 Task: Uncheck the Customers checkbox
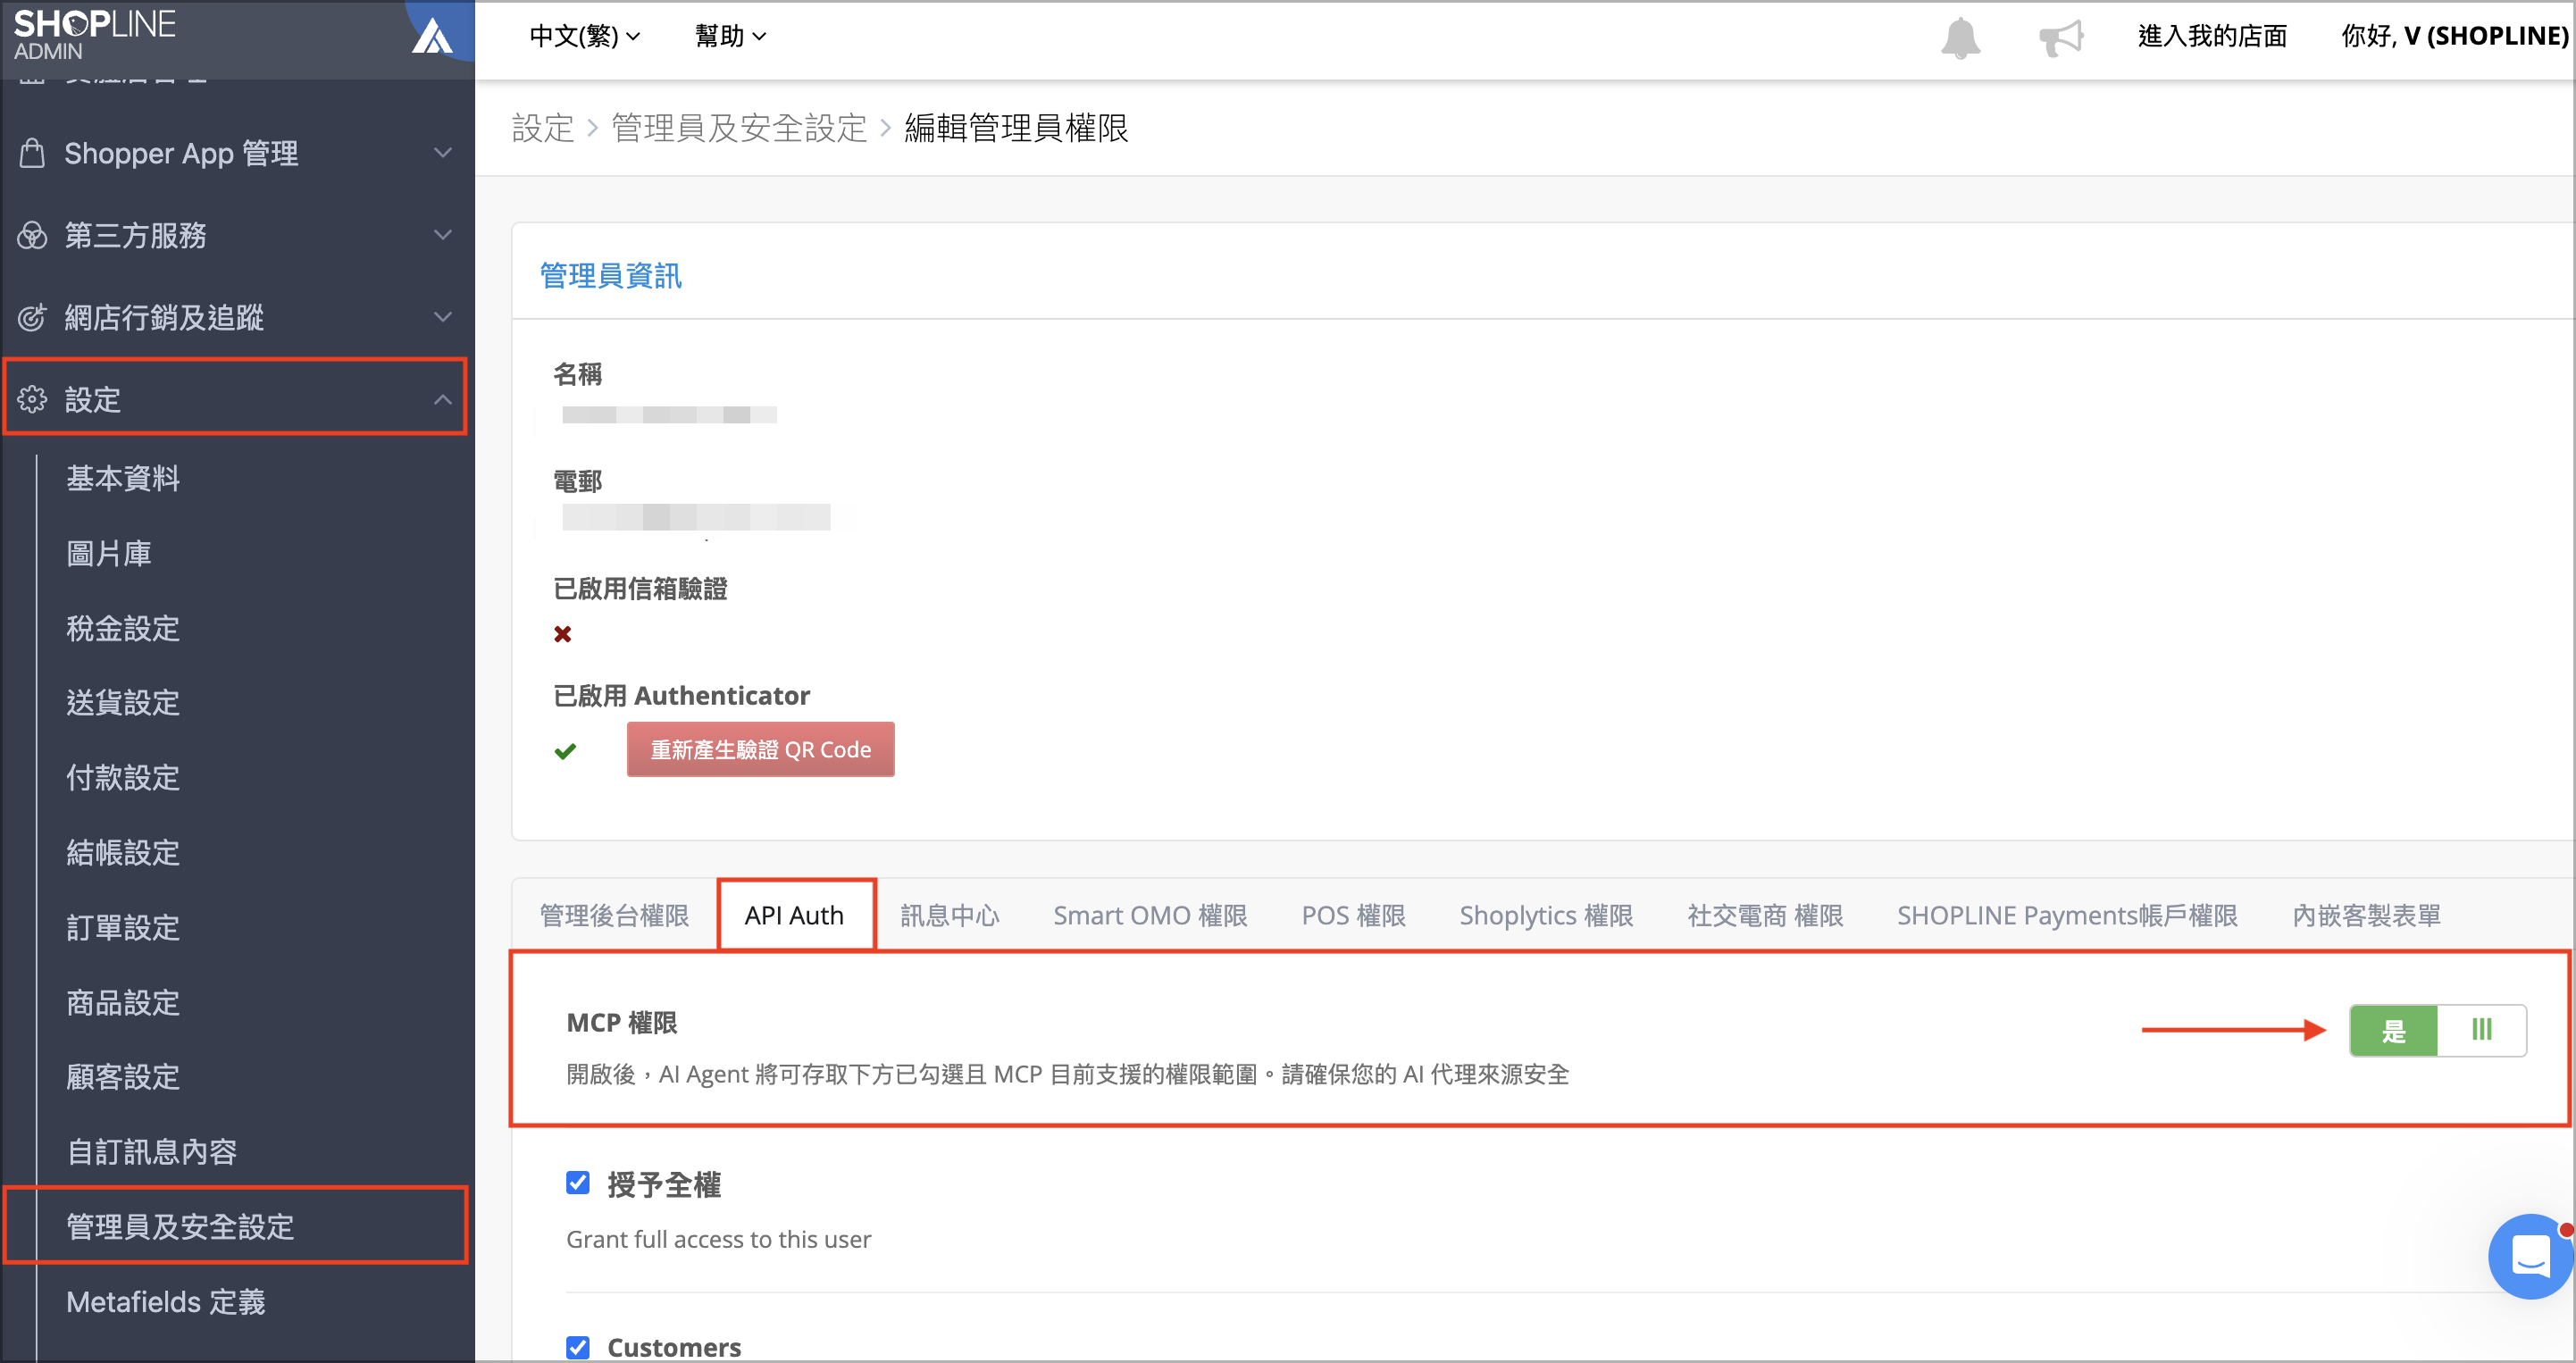[x=578, y=1347]
